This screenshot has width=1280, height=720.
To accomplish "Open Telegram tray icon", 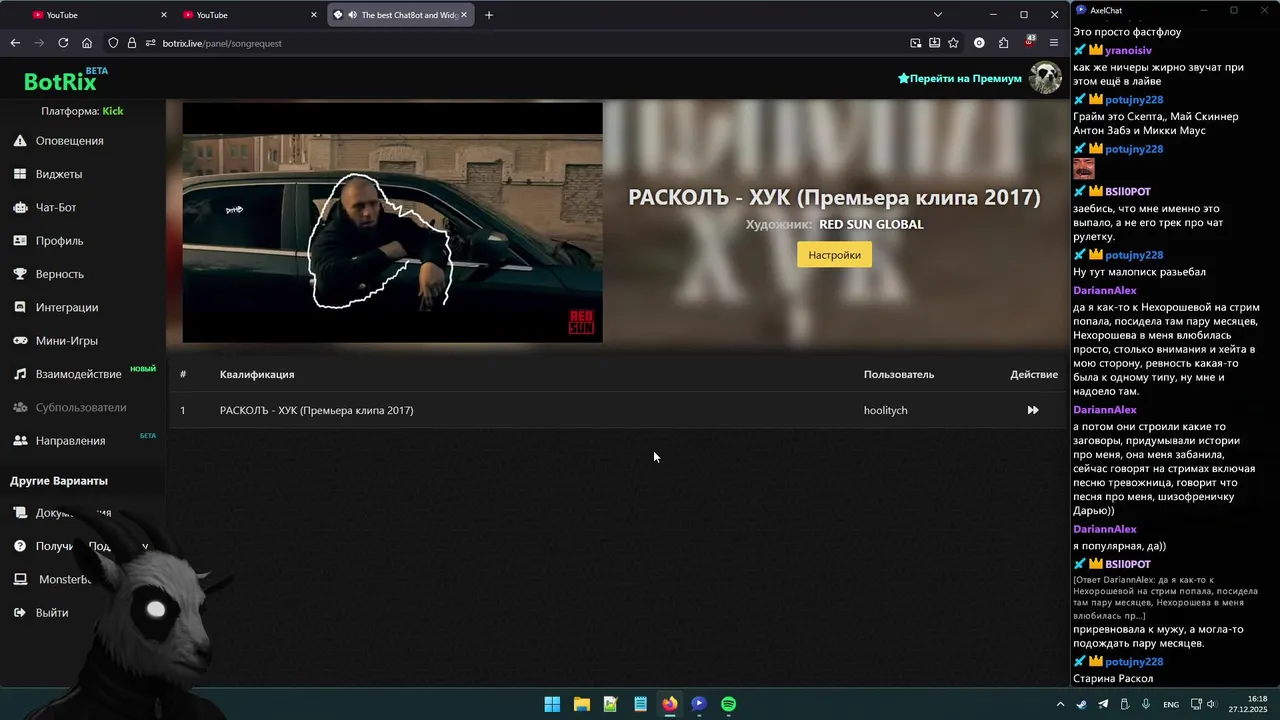I will [x=1103, y=704].
